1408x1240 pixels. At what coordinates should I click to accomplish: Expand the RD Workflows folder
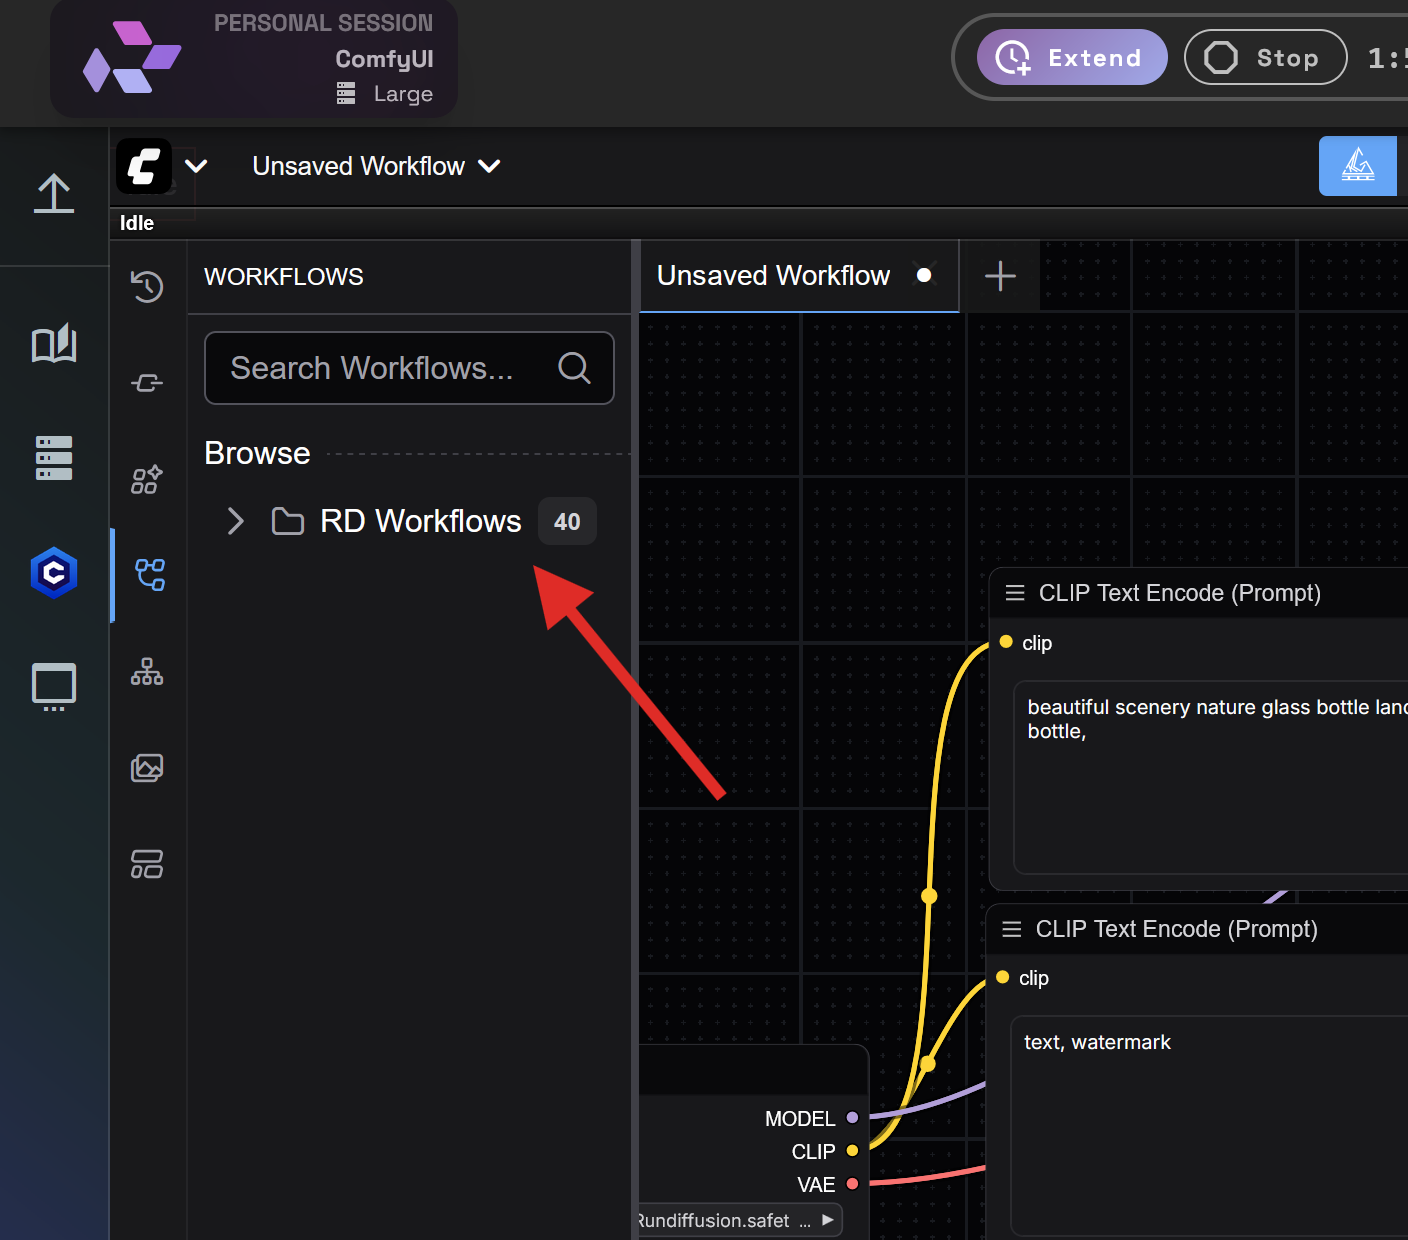click(x=236, y=521)
